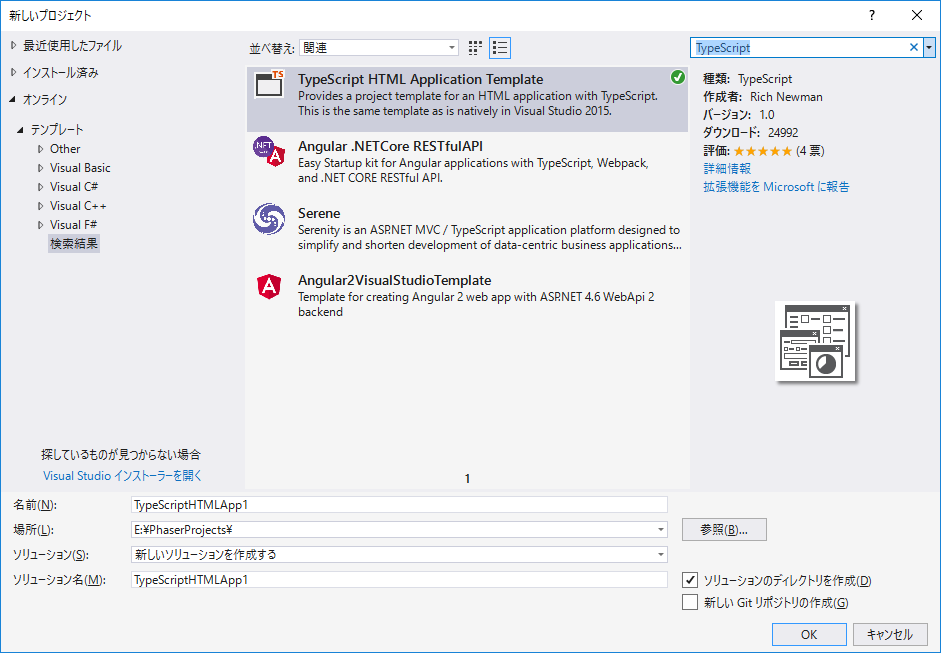
Task: Select Angular2VisualStudioTemplate title
Action: tap(394, 280)
